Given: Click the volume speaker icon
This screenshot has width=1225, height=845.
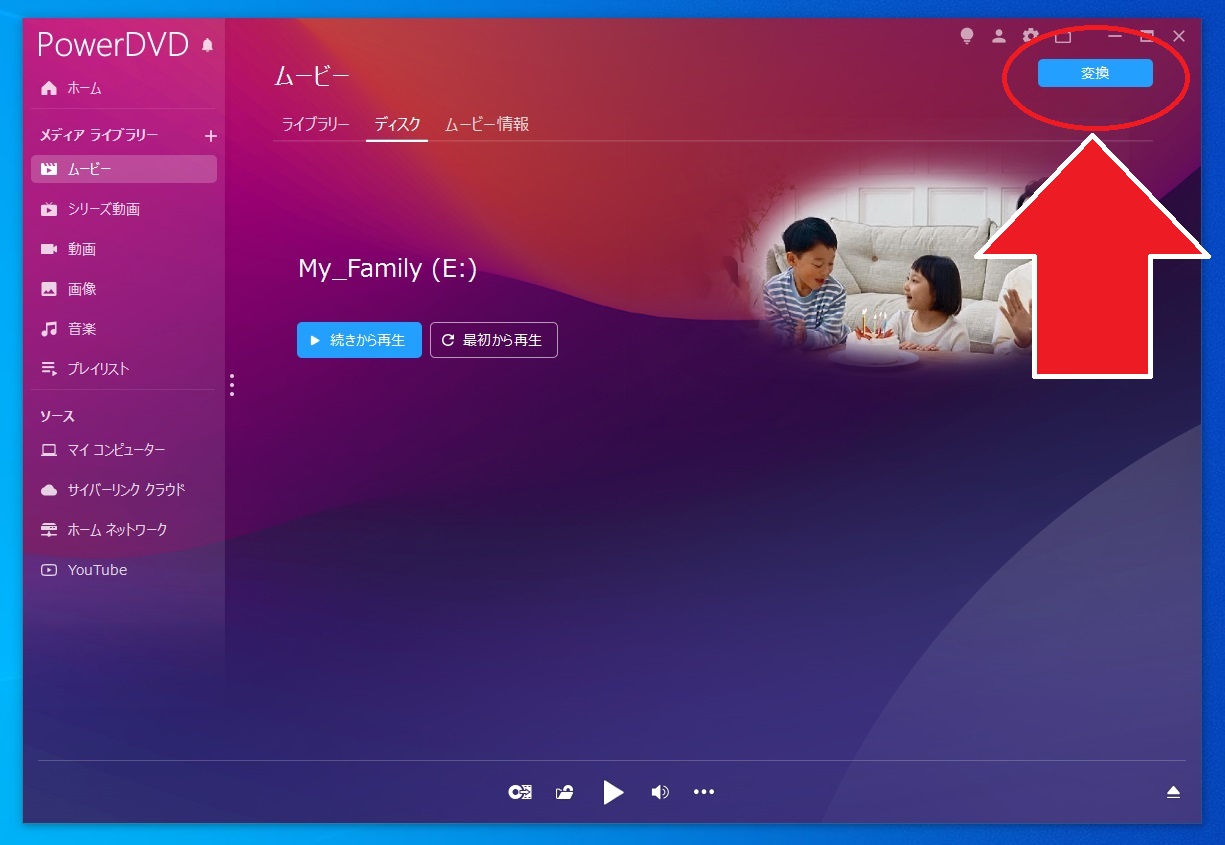Looking at the screenshot, I should tap(660, 792).
